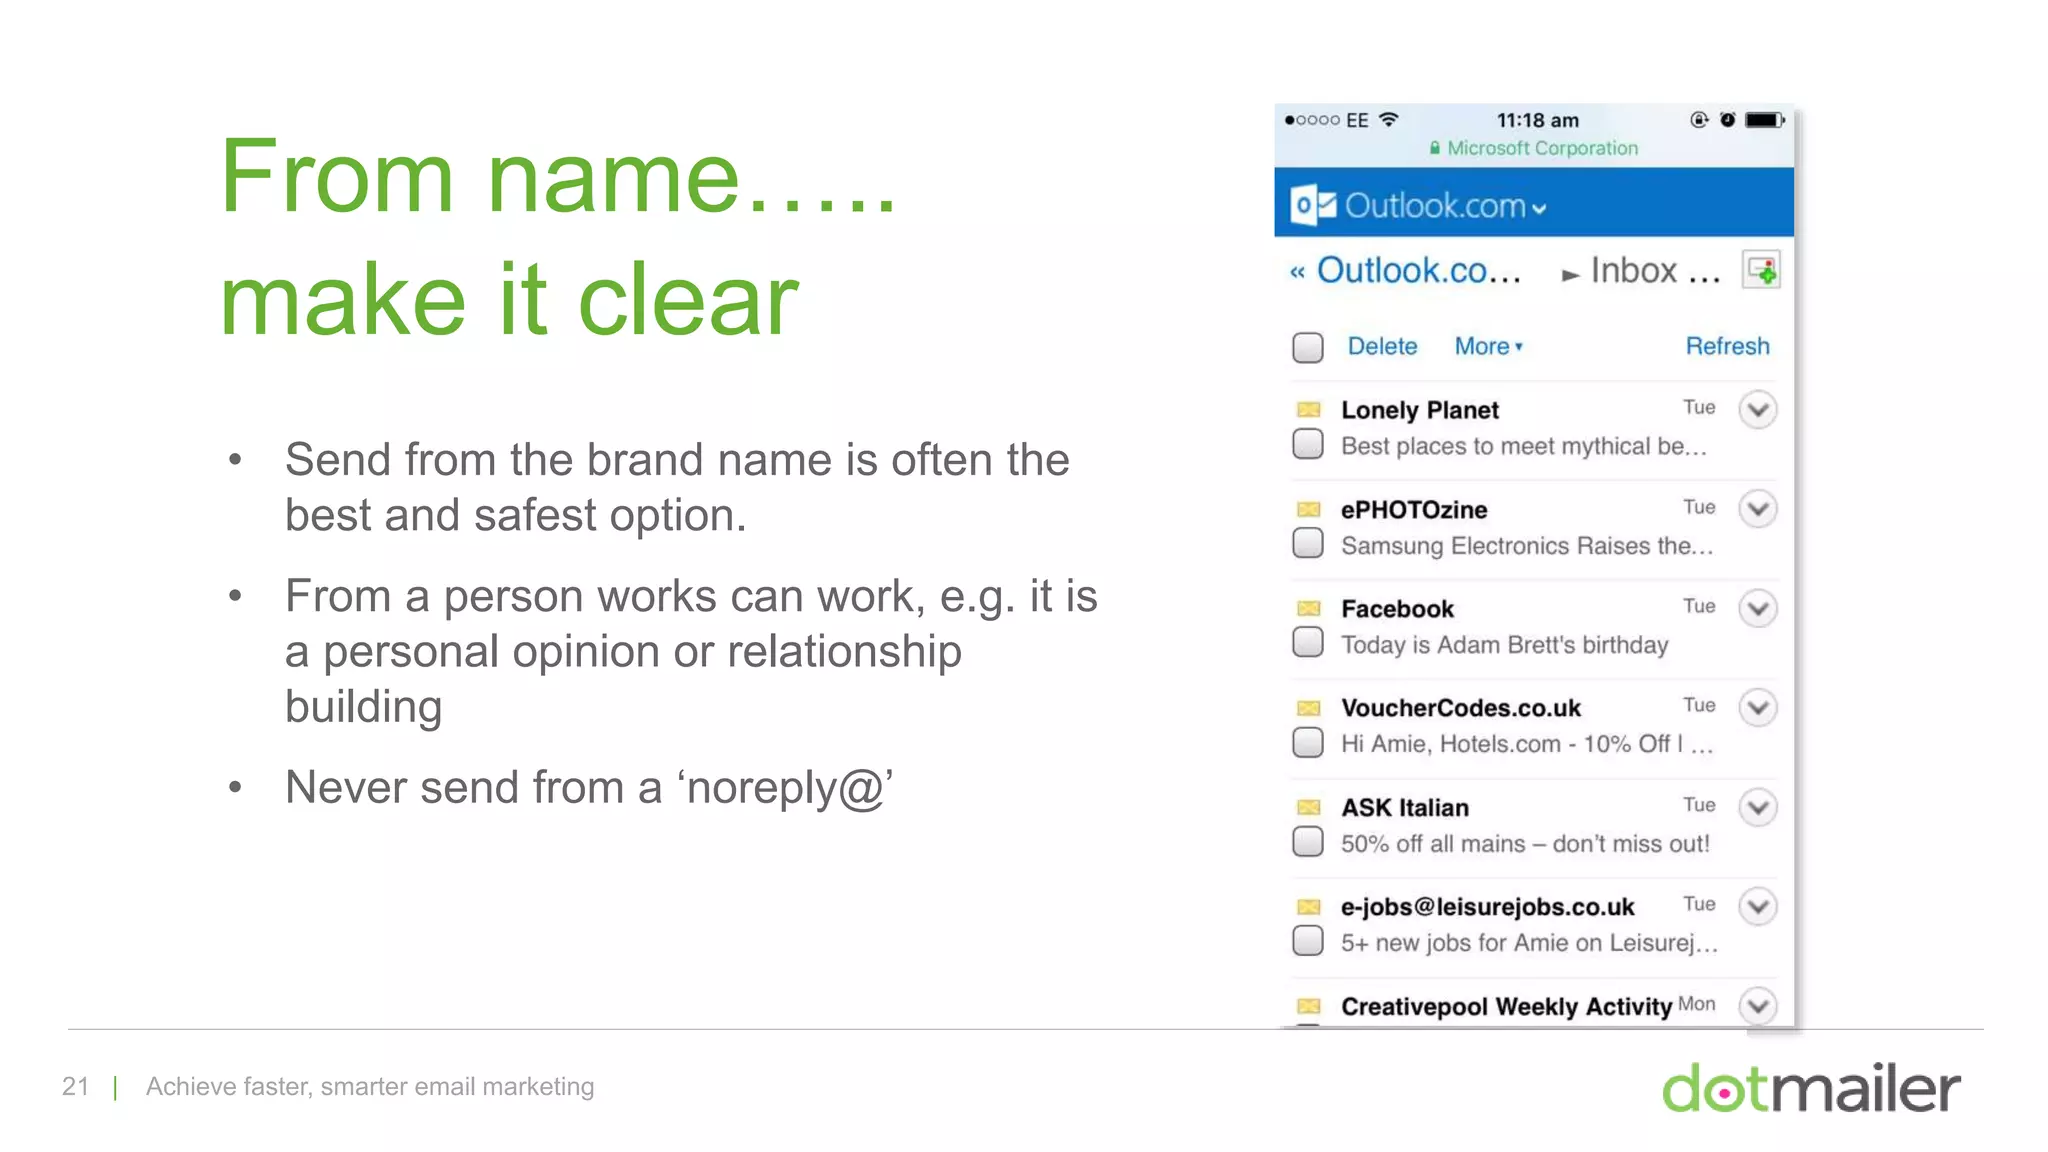This screenshot has width=2048, height=1152.
Task: Click subject 'Best places to meet mythical be...'
Action: click(x=1523, y=446)
